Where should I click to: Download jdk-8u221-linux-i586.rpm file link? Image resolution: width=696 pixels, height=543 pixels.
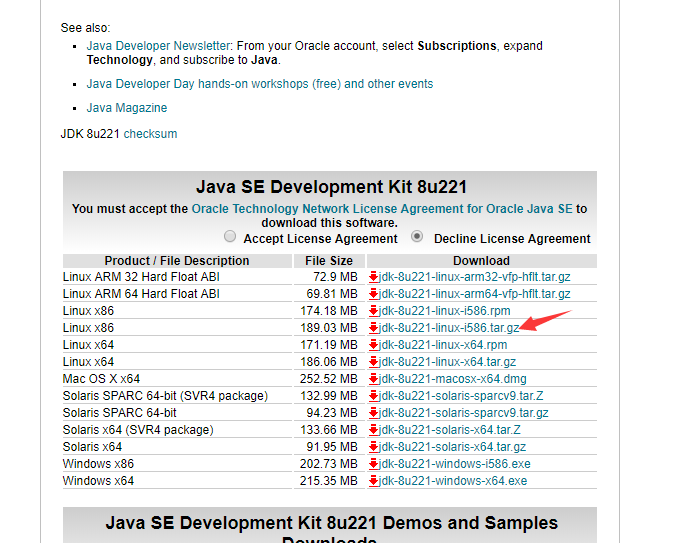pyautogui.click(x=444, y=311)
